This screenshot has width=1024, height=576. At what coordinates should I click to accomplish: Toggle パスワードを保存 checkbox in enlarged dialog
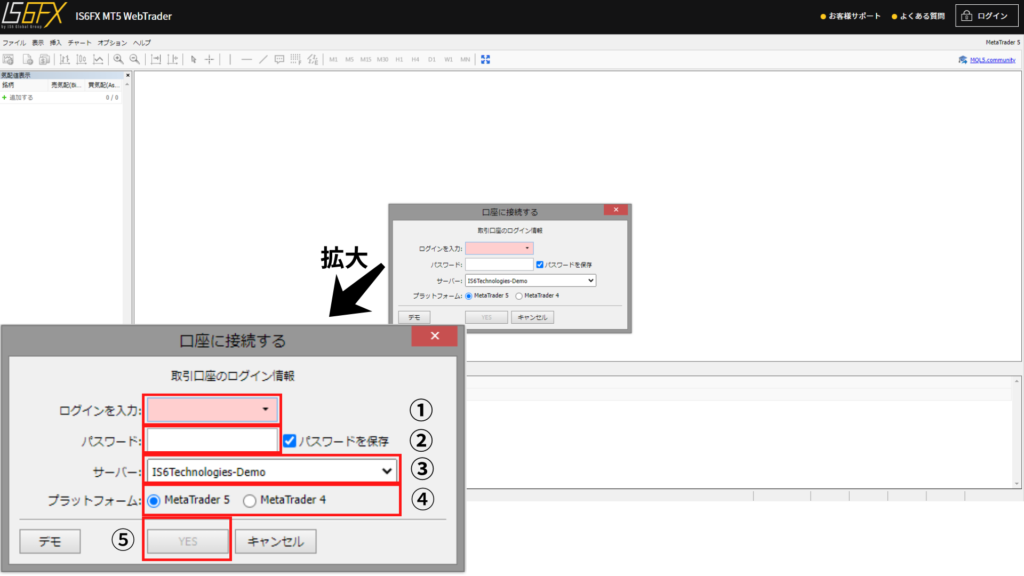(289, 441)
